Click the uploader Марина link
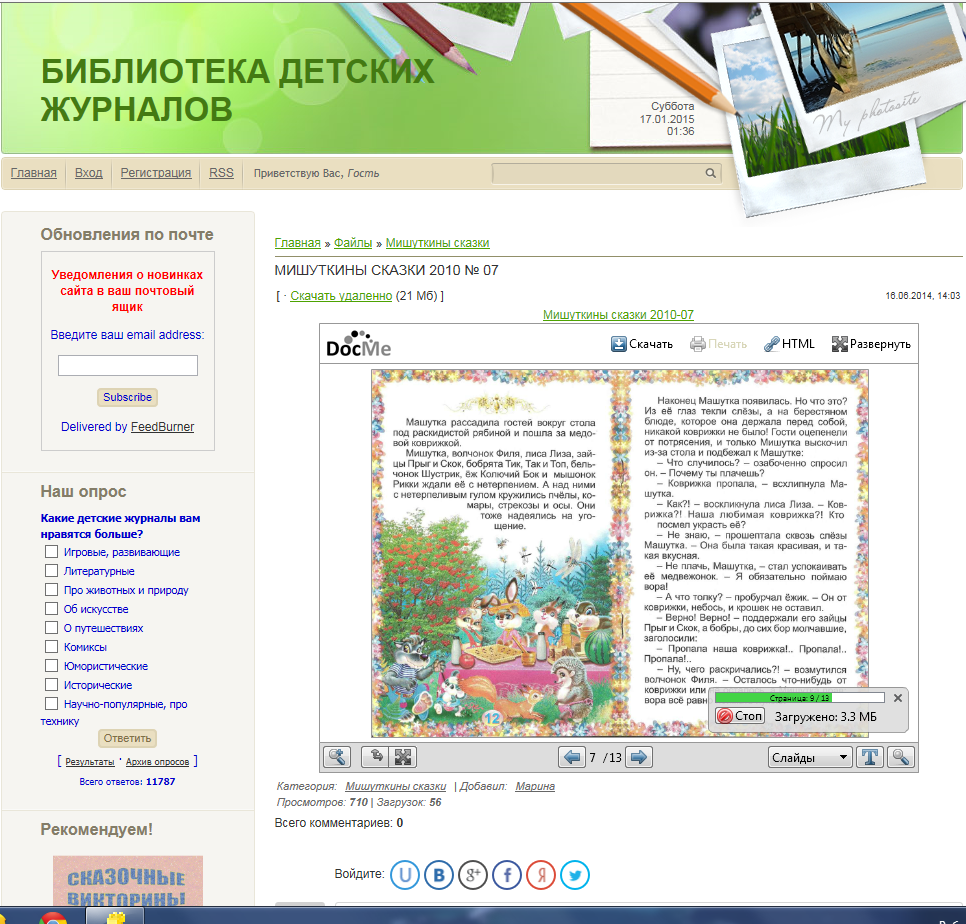Image resolution: width=966 pixels, height=924 pixels. pos(535,786)
